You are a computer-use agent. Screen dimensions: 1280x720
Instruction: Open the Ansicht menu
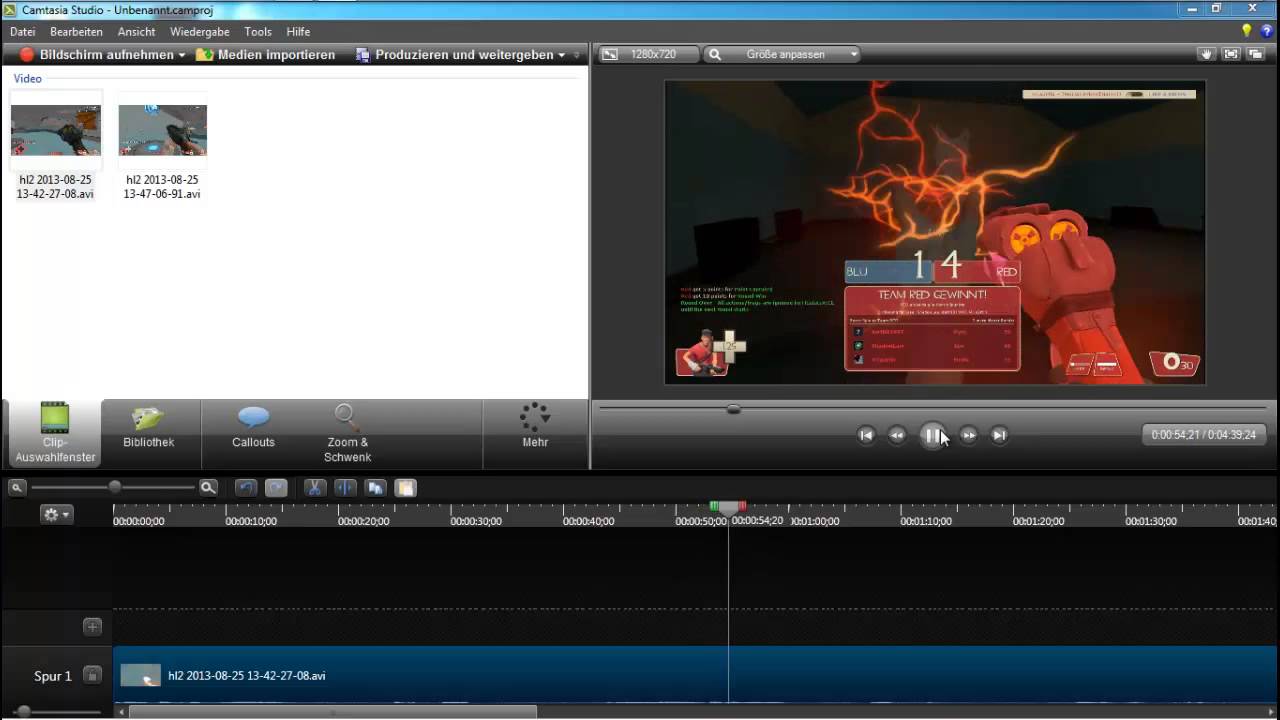tap(136, 32)
